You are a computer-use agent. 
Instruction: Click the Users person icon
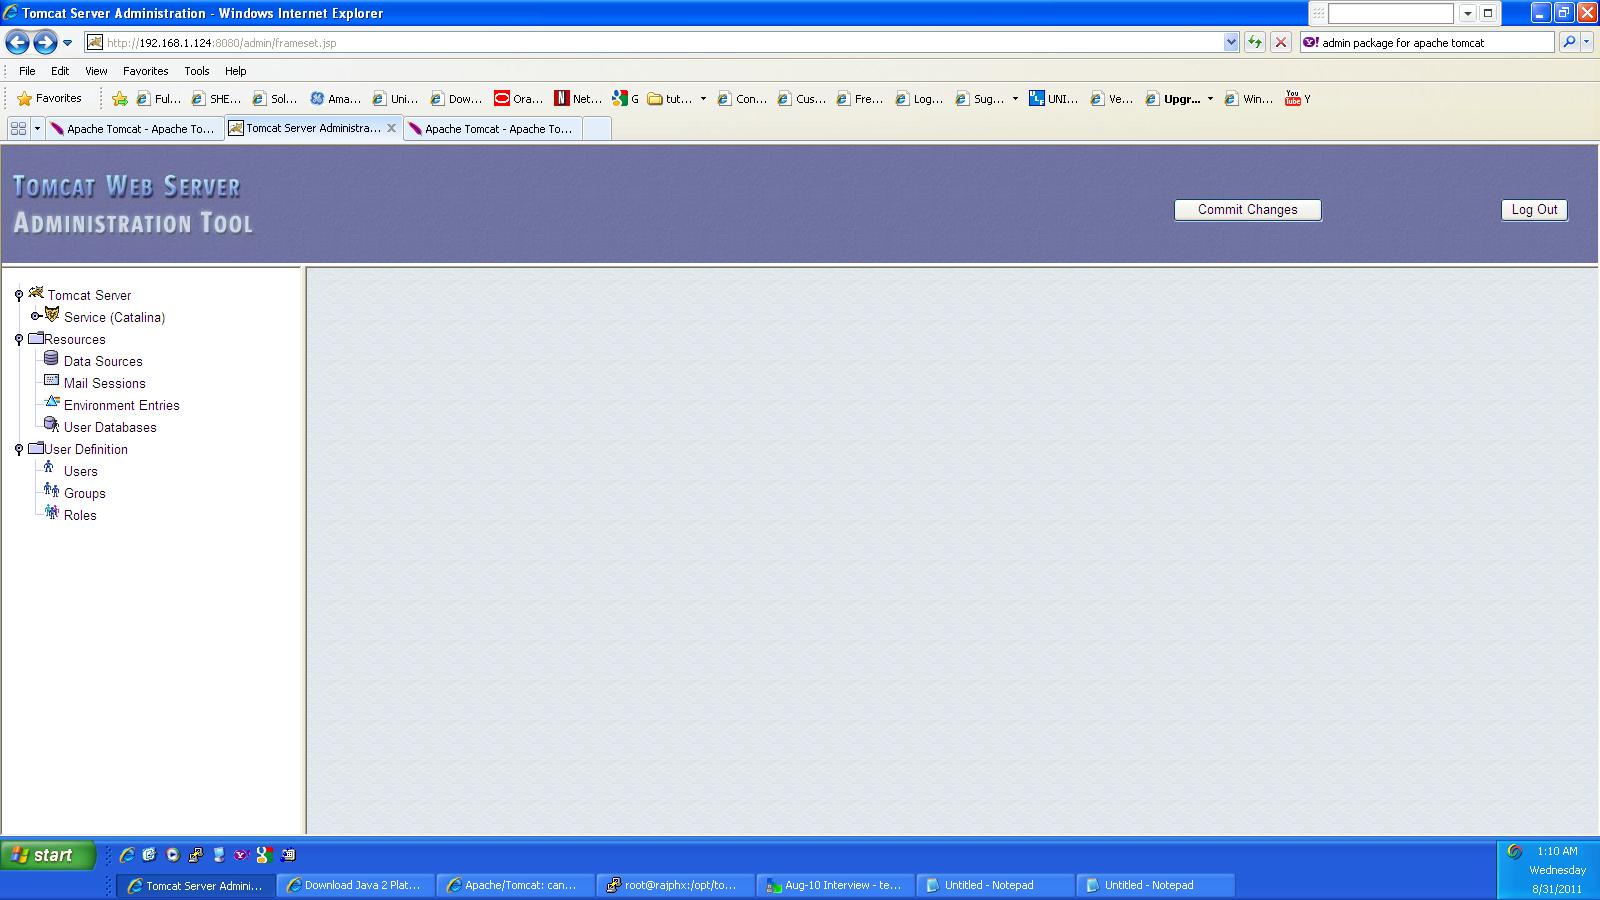click(49, 468)
